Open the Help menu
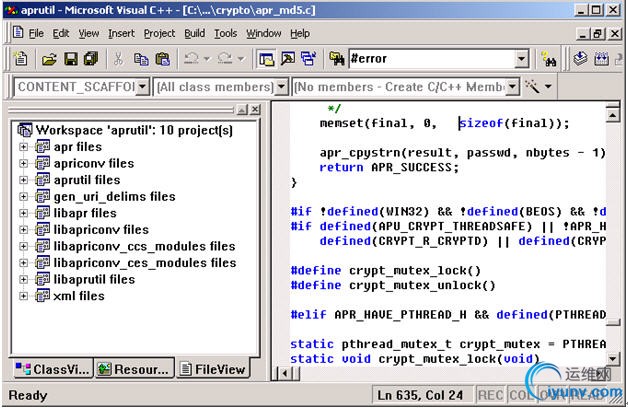Screen dimensions: 628x408 300,33
